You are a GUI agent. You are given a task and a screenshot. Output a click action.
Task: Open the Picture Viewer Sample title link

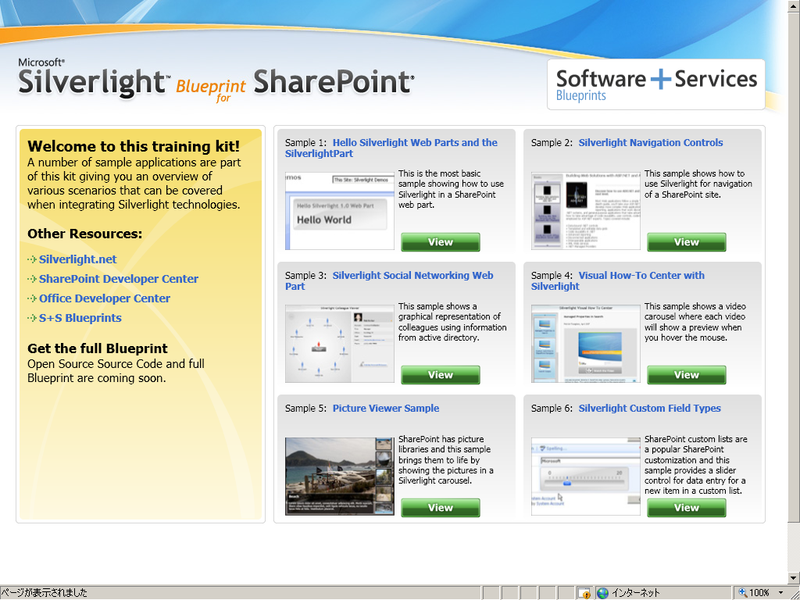point(386,408)
